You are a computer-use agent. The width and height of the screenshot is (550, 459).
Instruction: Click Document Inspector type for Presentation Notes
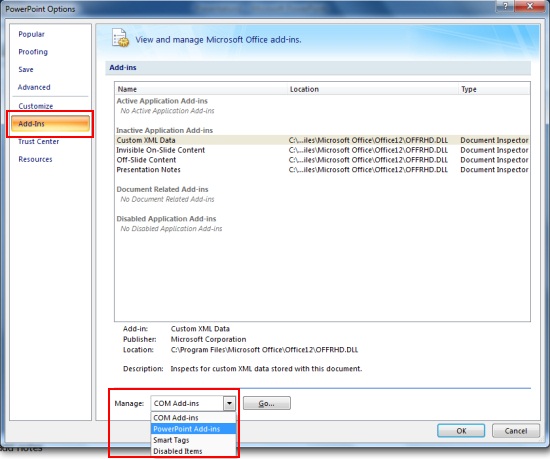tap(494, 170)
